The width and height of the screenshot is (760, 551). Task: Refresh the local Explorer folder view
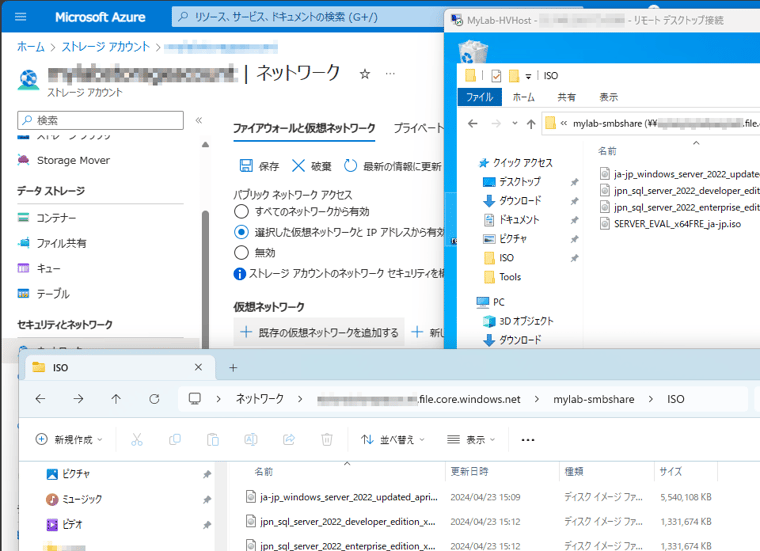coord(154,399)
